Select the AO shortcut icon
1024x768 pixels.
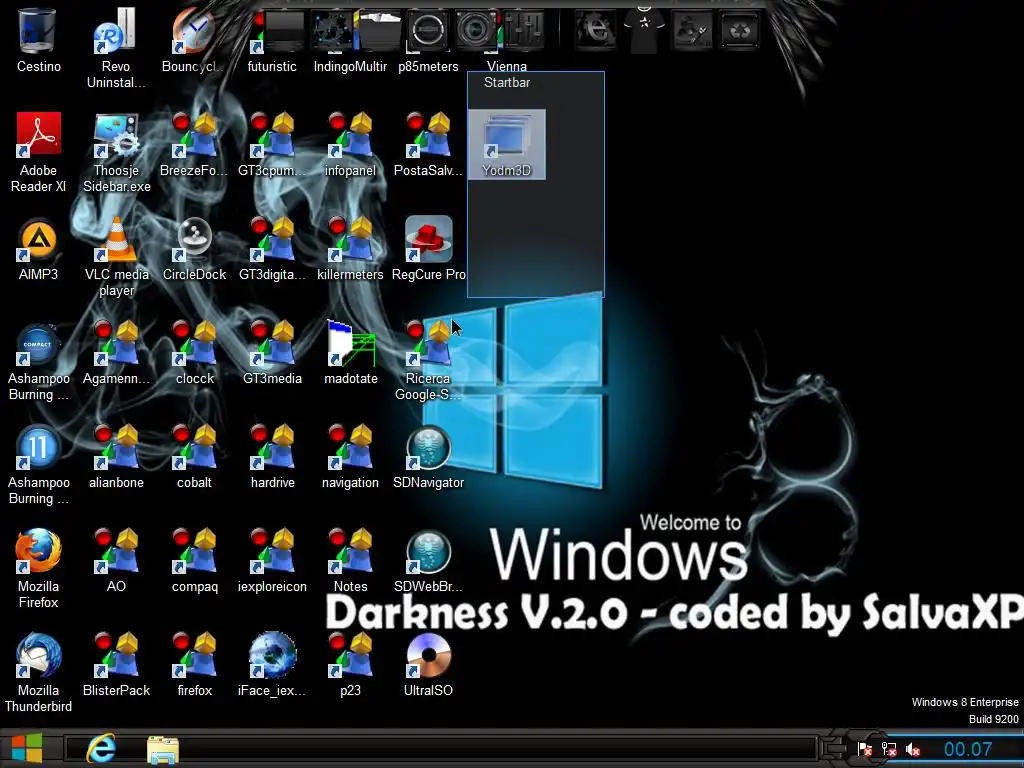pos(116,551)
